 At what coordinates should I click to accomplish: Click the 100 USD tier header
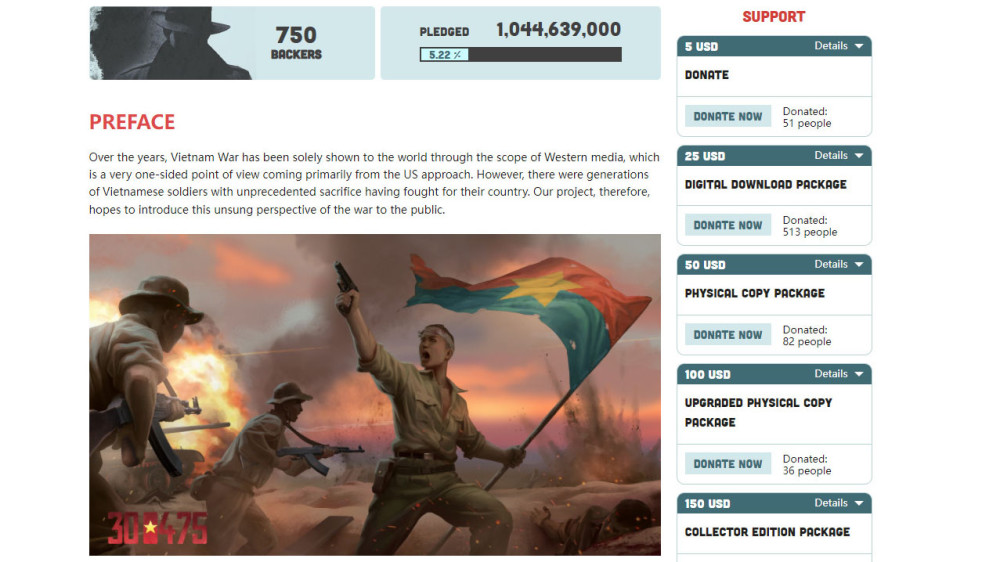click(774, 374)
